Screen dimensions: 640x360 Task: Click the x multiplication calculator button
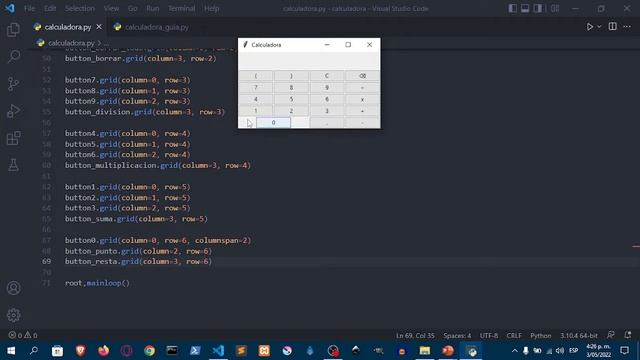[362, 99]
